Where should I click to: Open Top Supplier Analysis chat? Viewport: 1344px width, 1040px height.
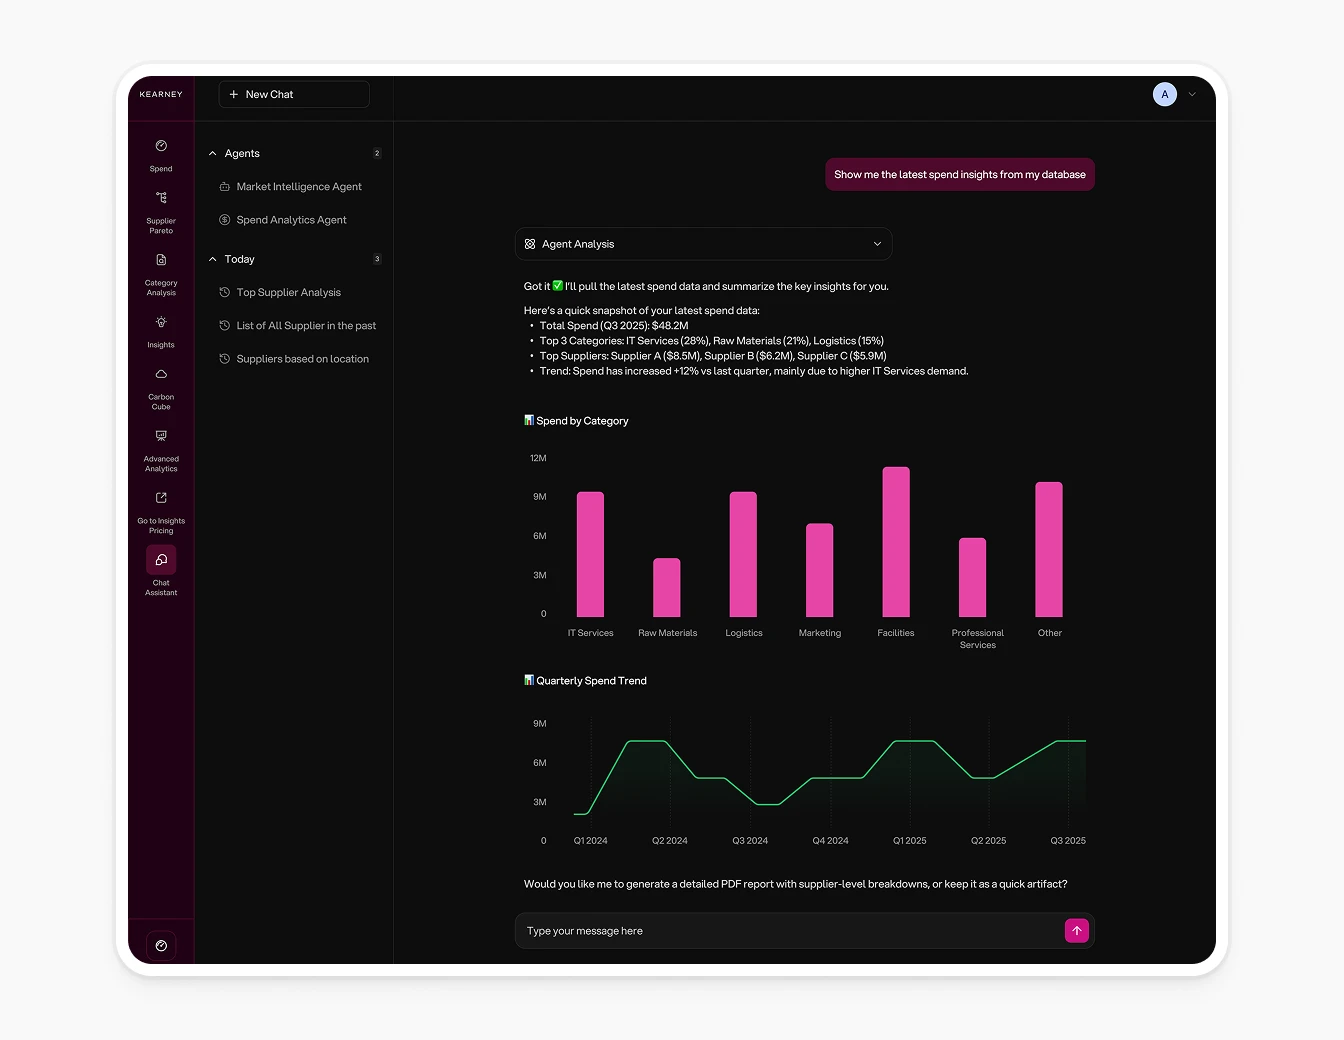288,293
